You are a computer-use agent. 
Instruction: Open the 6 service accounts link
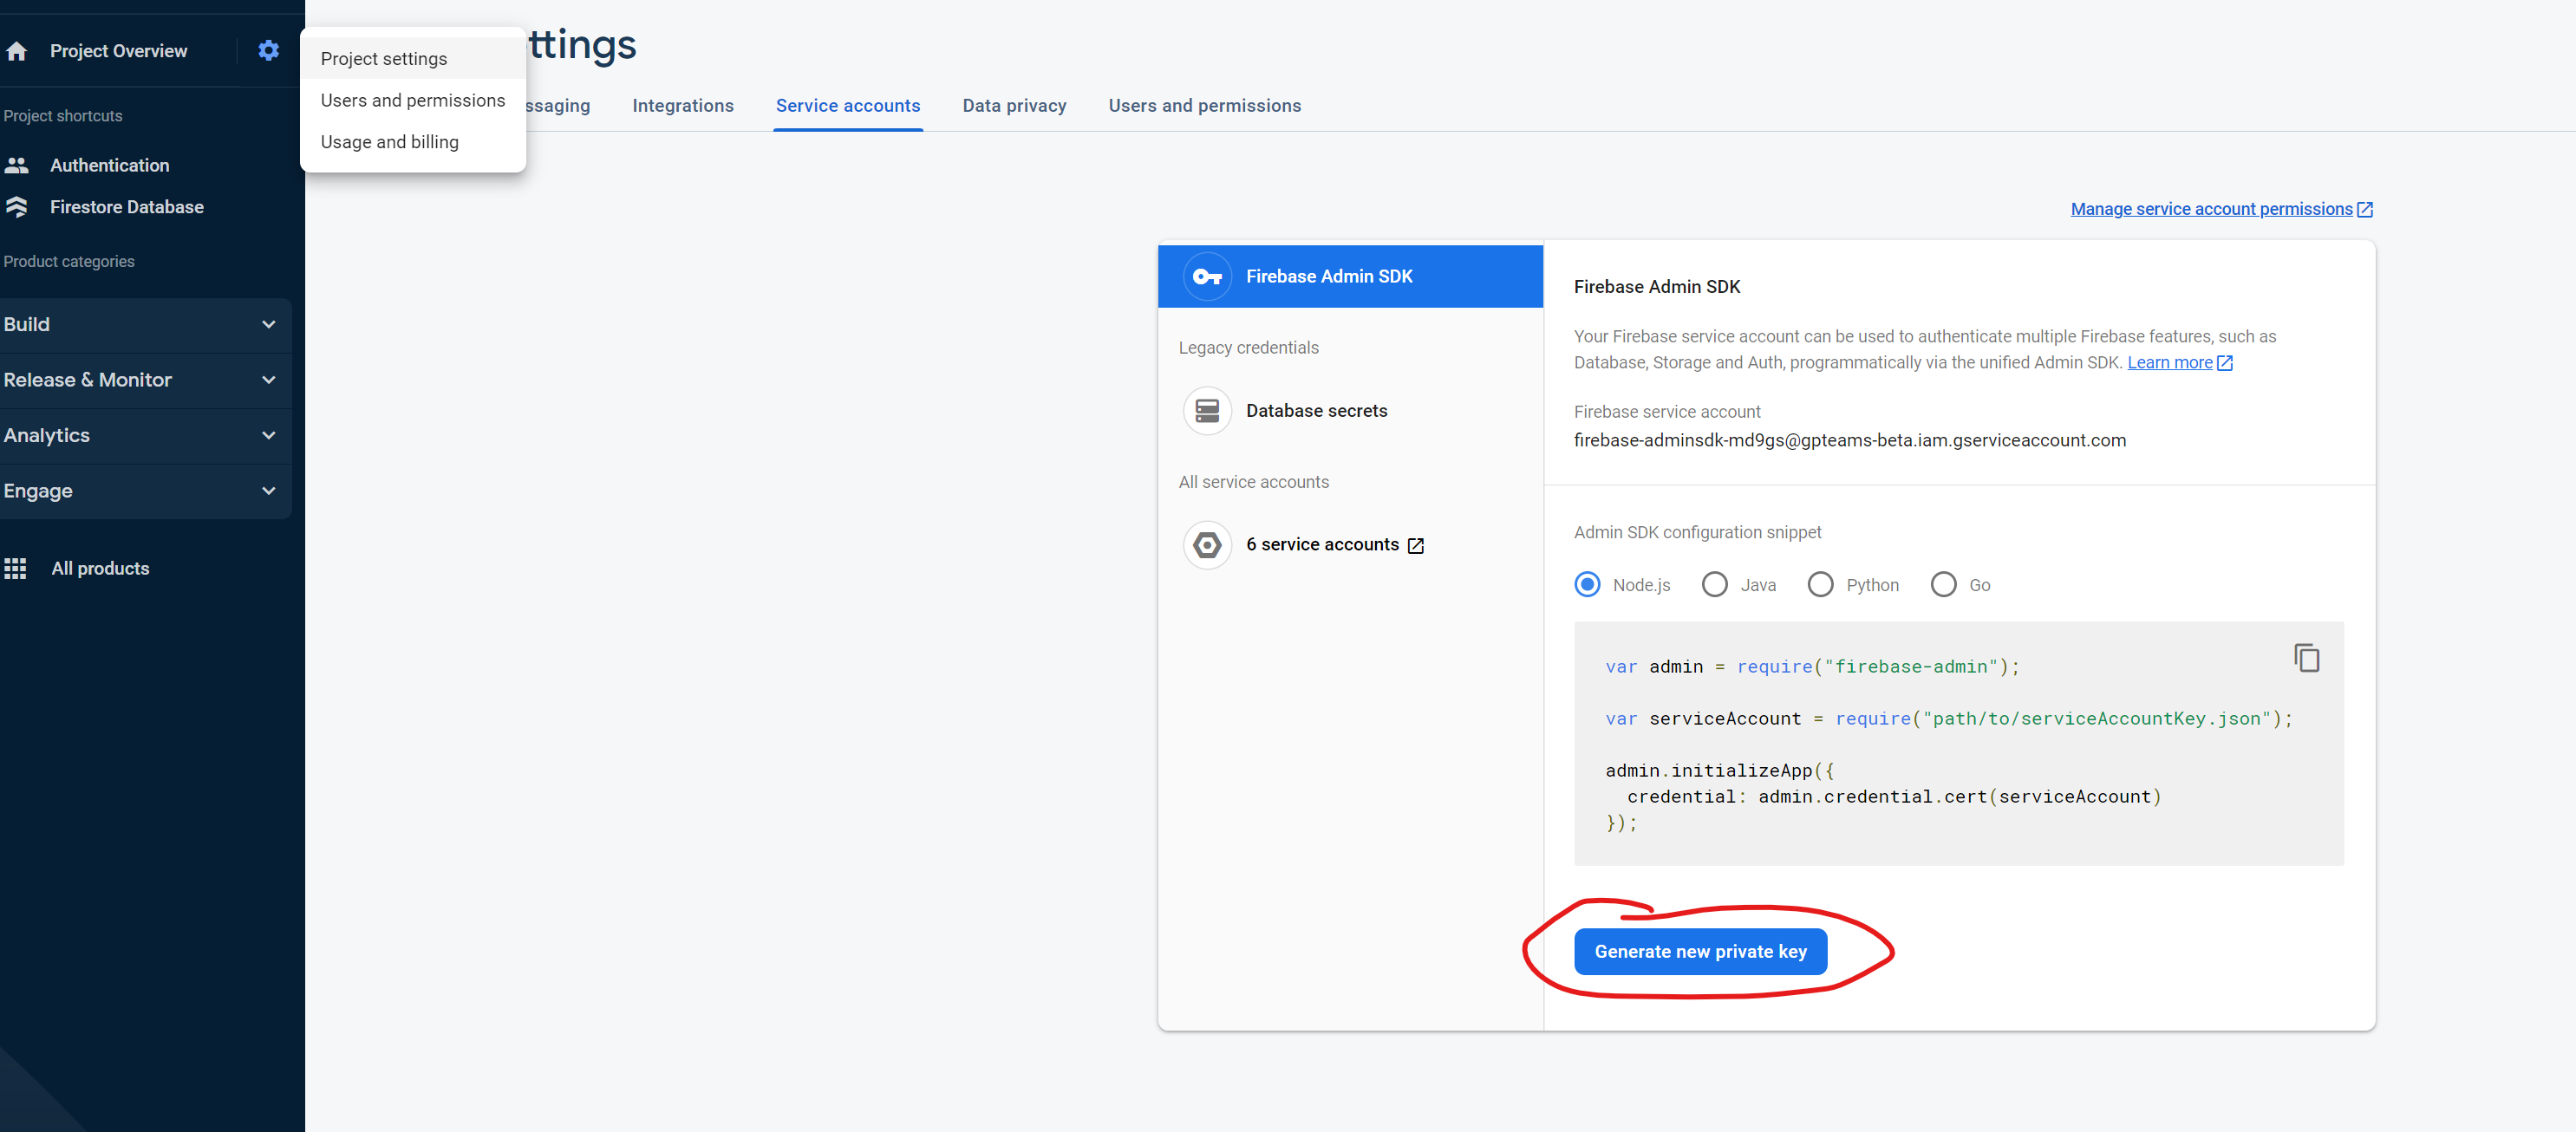click(1322, 545)
